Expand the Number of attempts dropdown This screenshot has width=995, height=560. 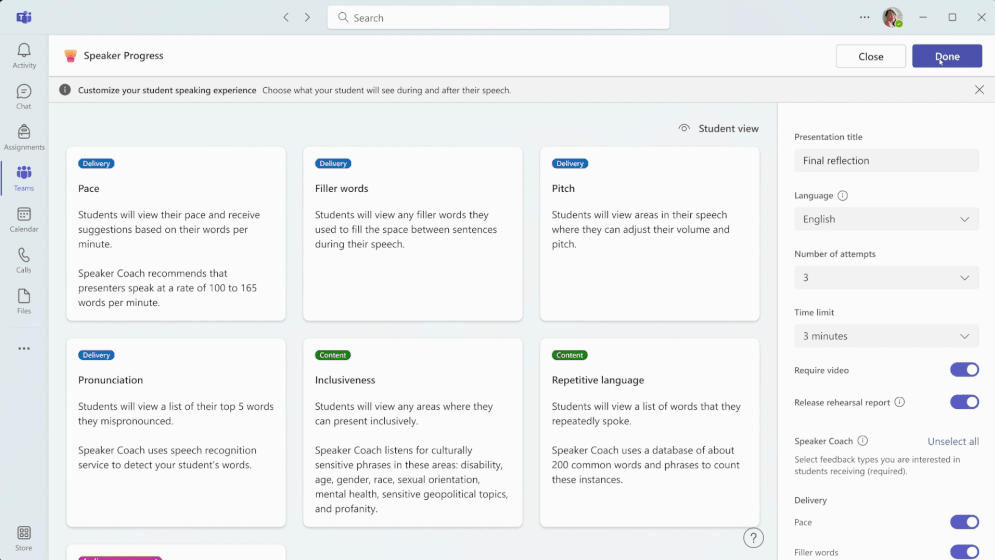886,277
